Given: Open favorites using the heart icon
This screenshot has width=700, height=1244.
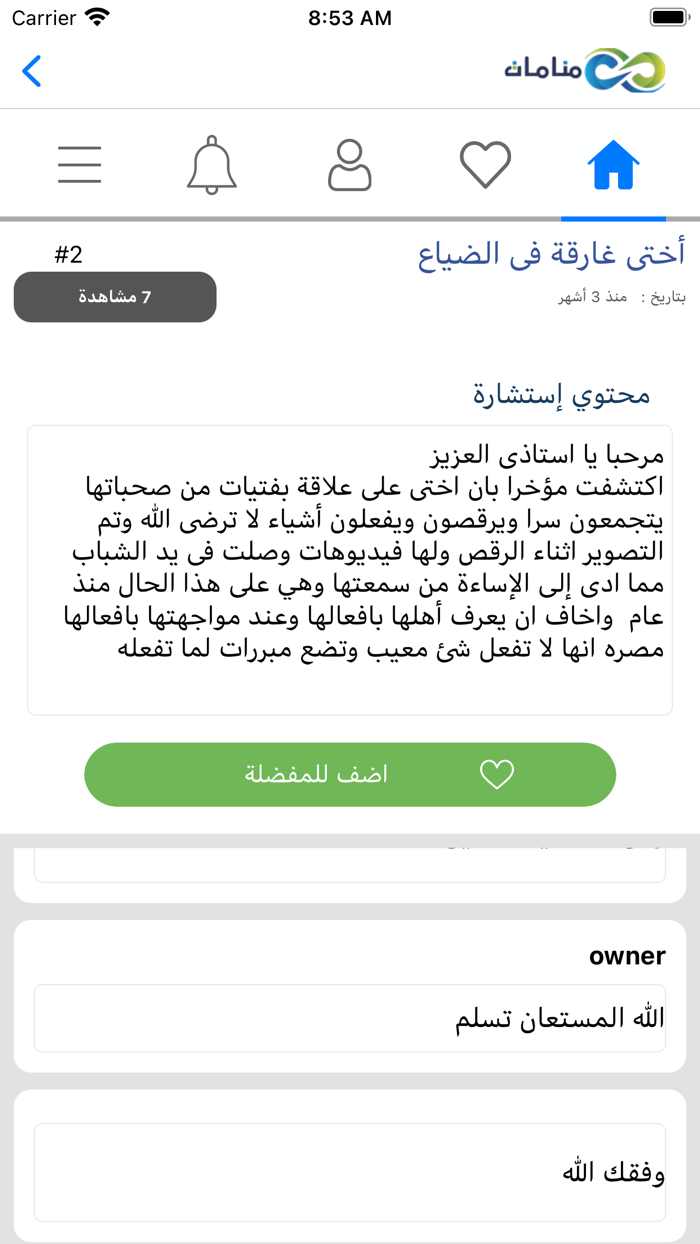Looking at the screenshot, I should coord(485,163).
